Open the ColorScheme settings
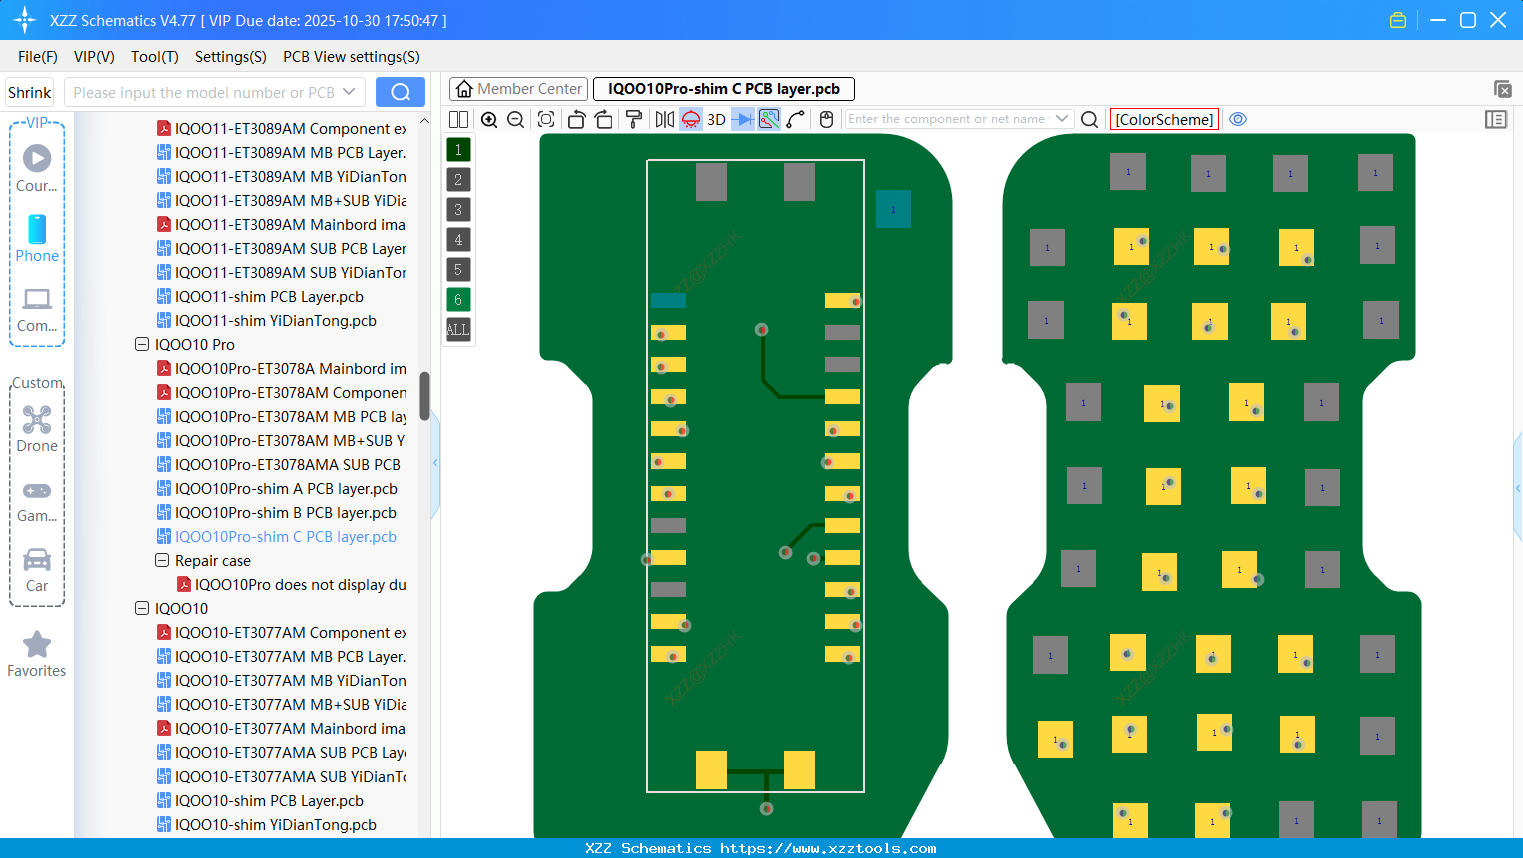Viewport: 1523px width, 858px height. [1164, 119]
